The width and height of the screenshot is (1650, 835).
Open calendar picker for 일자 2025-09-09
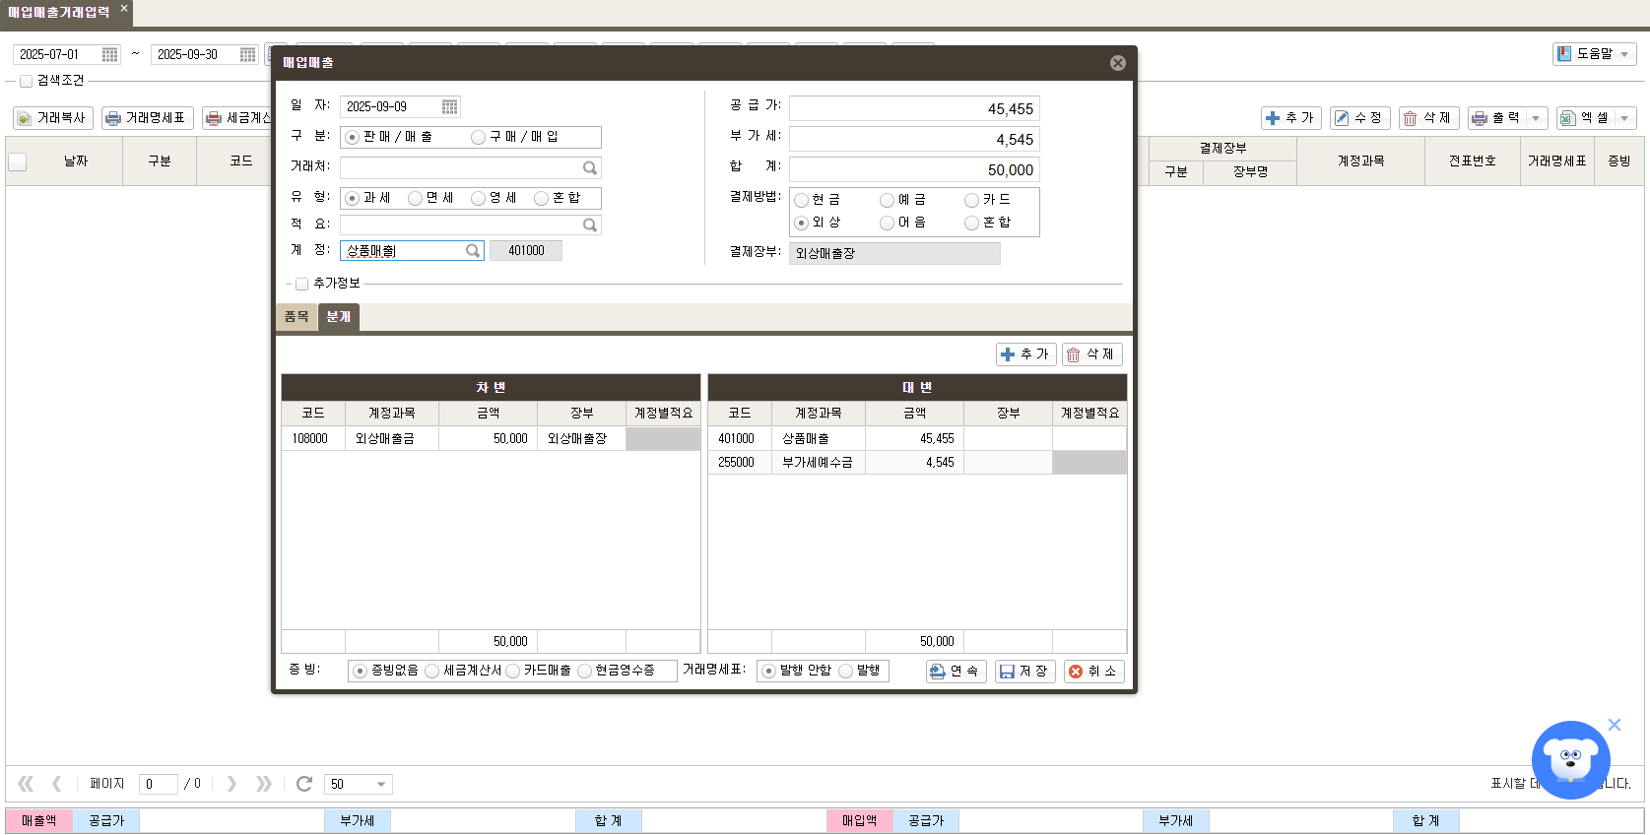450,107
